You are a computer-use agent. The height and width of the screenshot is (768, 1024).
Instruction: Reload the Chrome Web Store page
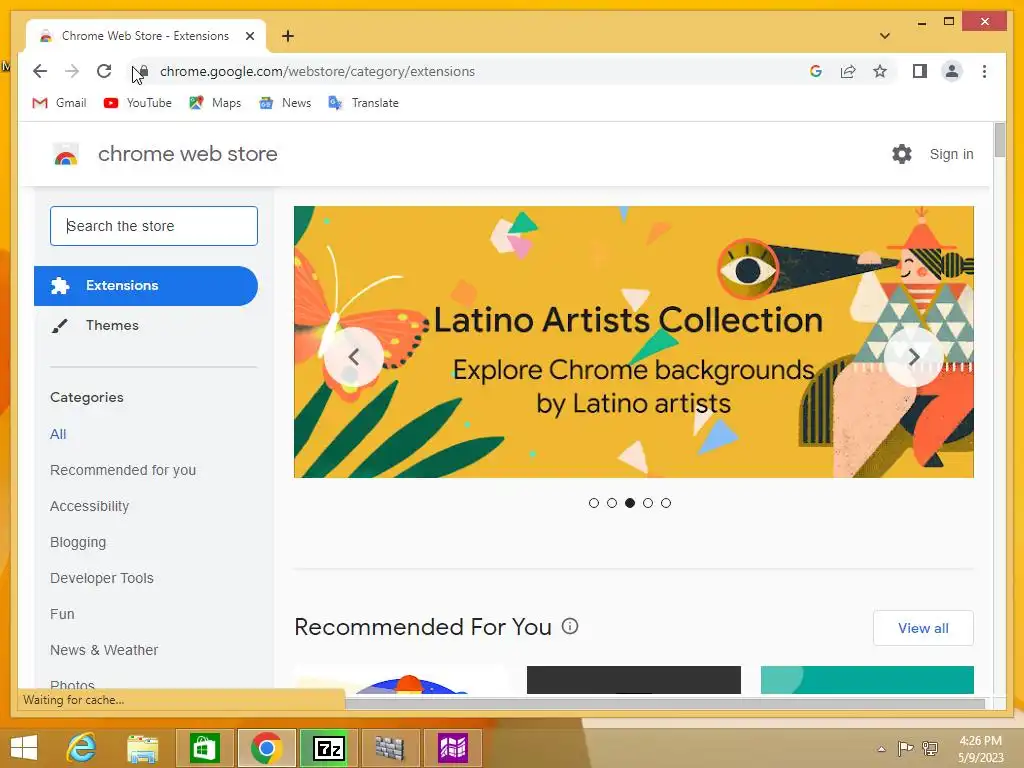click(104, 71)
